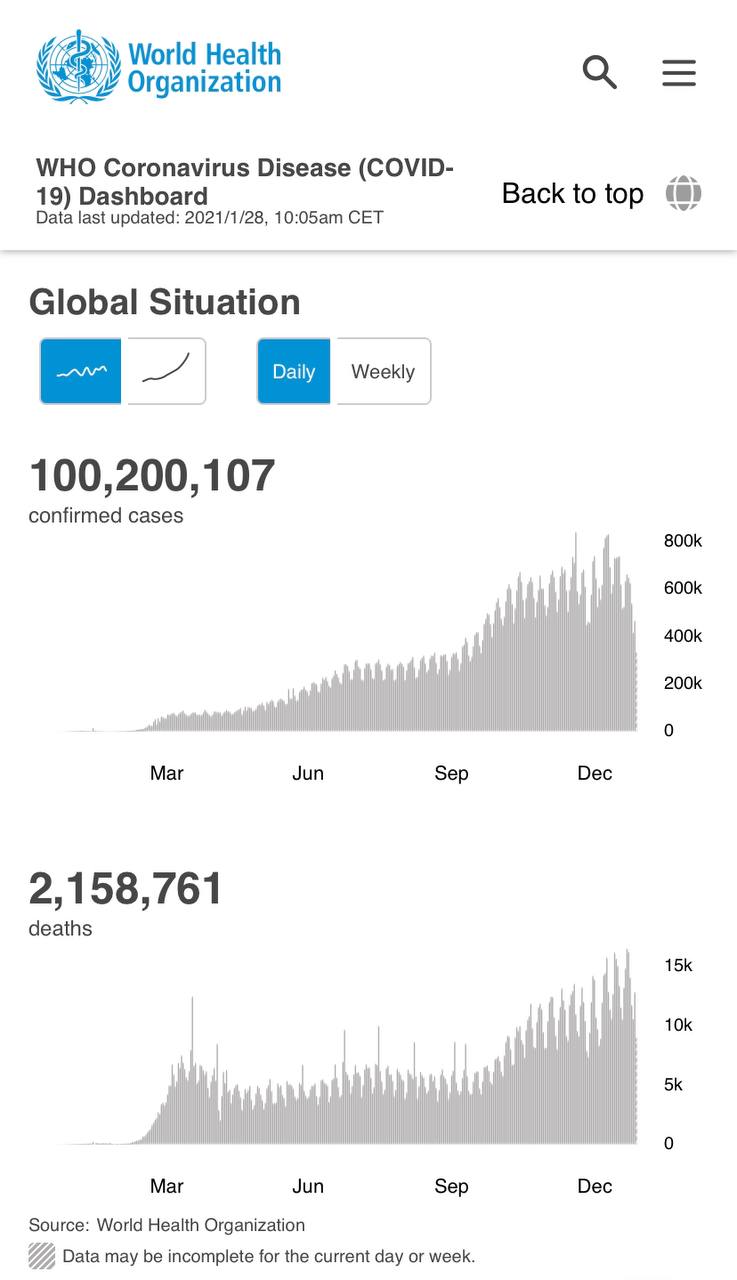Click the 100,200,107 confirmed cases figure
737x1280 pixels.
(x=152, y=475)
